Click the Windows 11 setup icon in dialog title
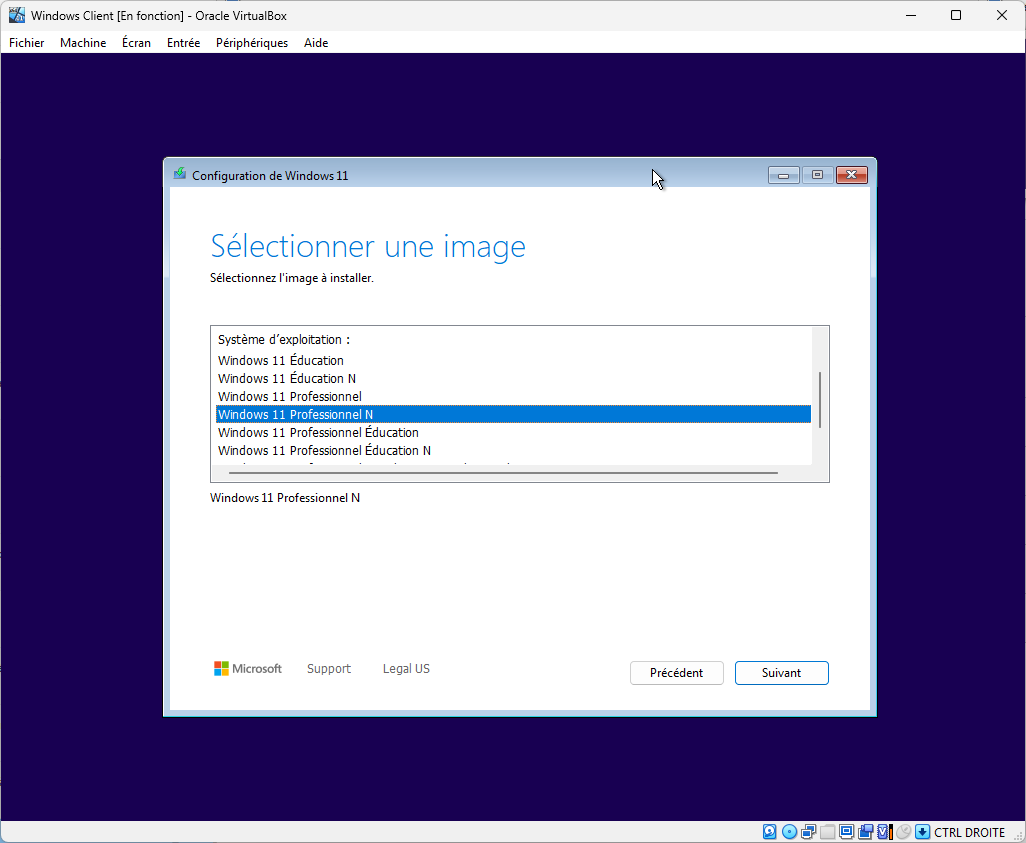1026x843 pixels. (180, 175)
